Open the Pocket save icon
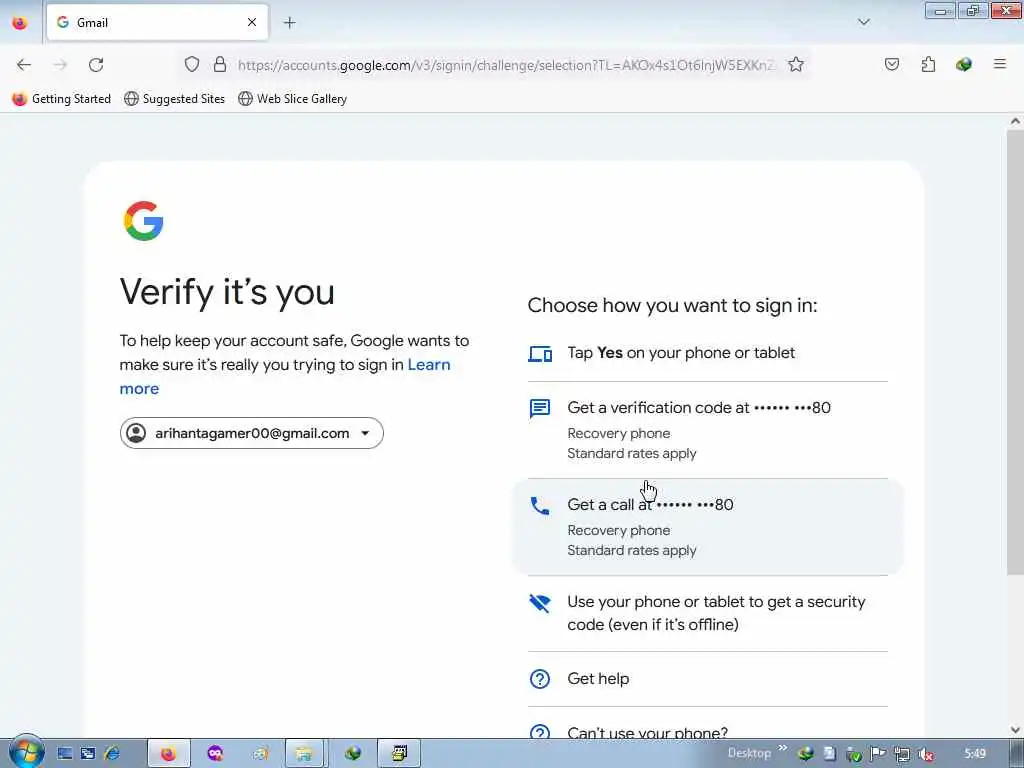The image size is (1024, 768). 891,64
